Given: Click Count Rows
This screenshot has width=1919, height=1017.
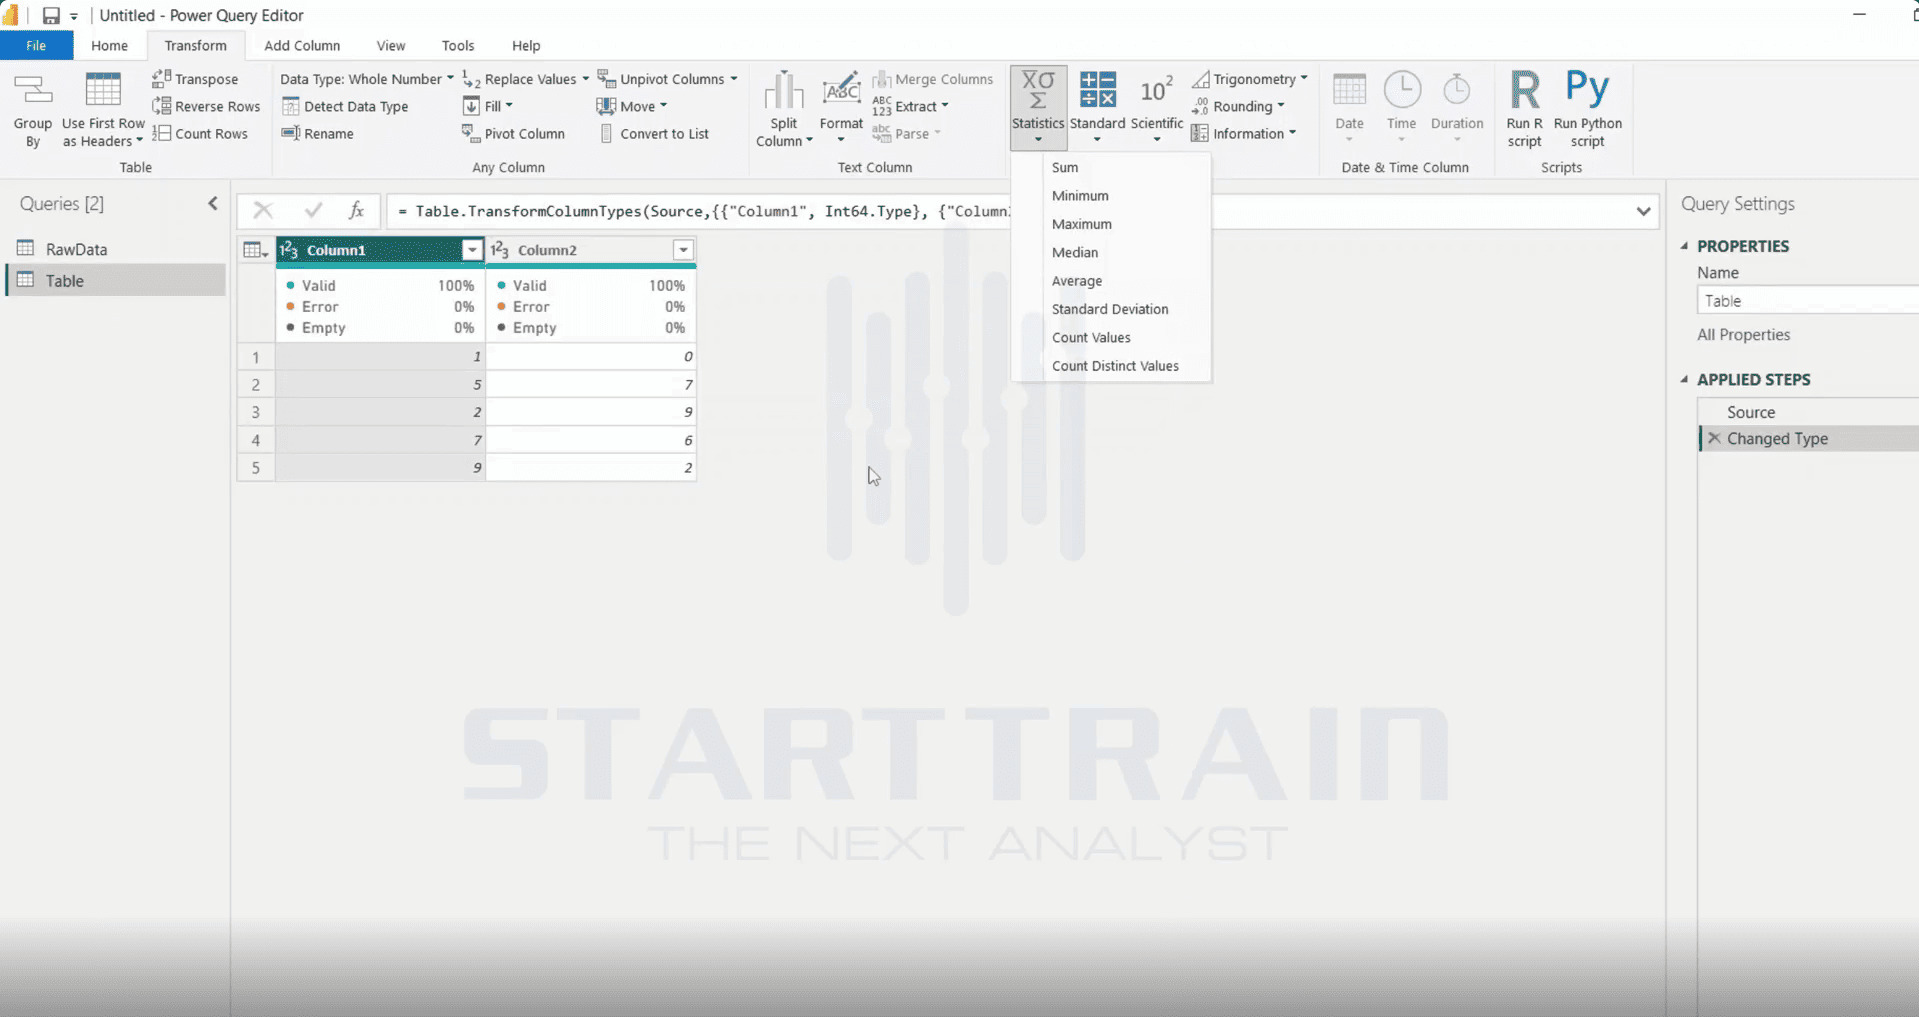Looking at the screenshot, I should click(x=200, y=133).
